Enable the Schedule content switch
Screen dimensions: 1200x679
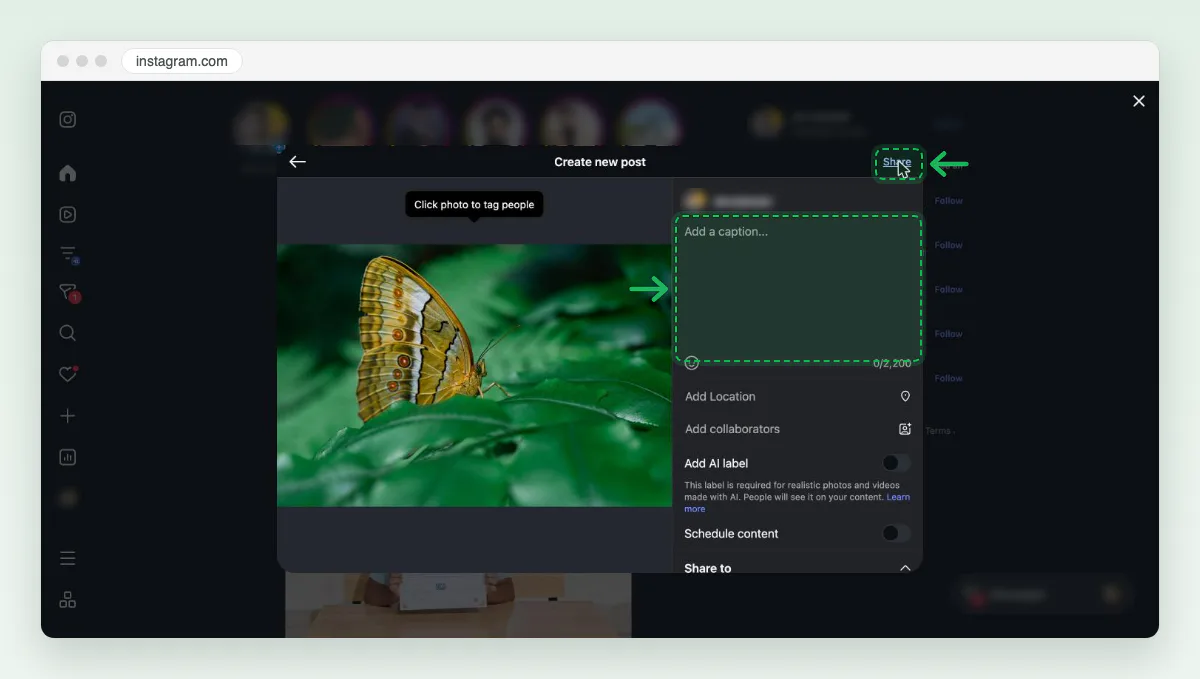click(896, 533)
